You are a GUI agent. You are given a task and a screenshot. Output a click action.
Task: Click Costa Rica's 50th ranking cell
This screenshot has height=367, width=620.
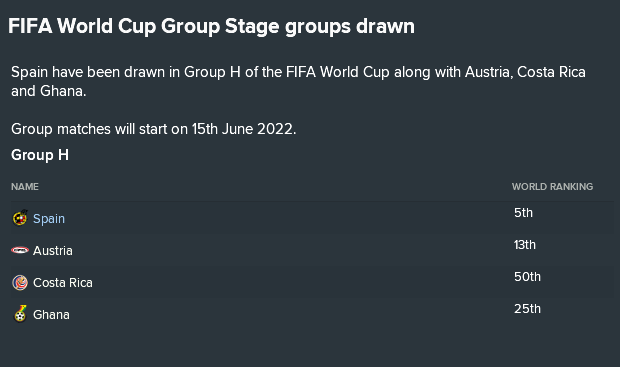tap(527, 277)
